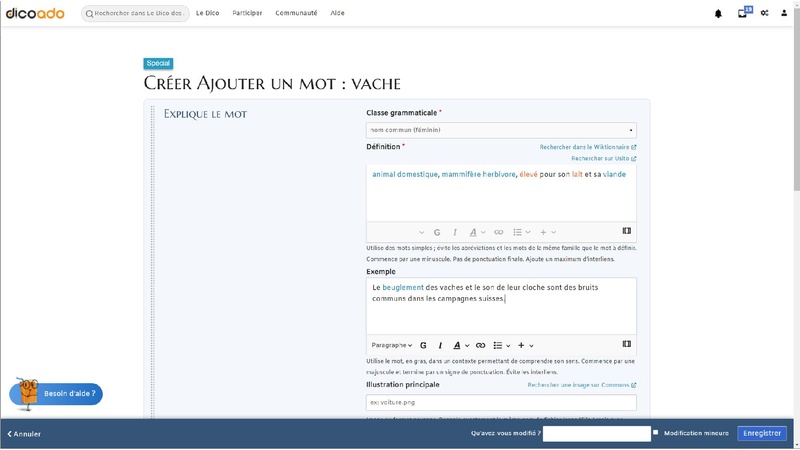Click inside the Exemple text area
Screen dimensions: 800x450
(501, 306)
